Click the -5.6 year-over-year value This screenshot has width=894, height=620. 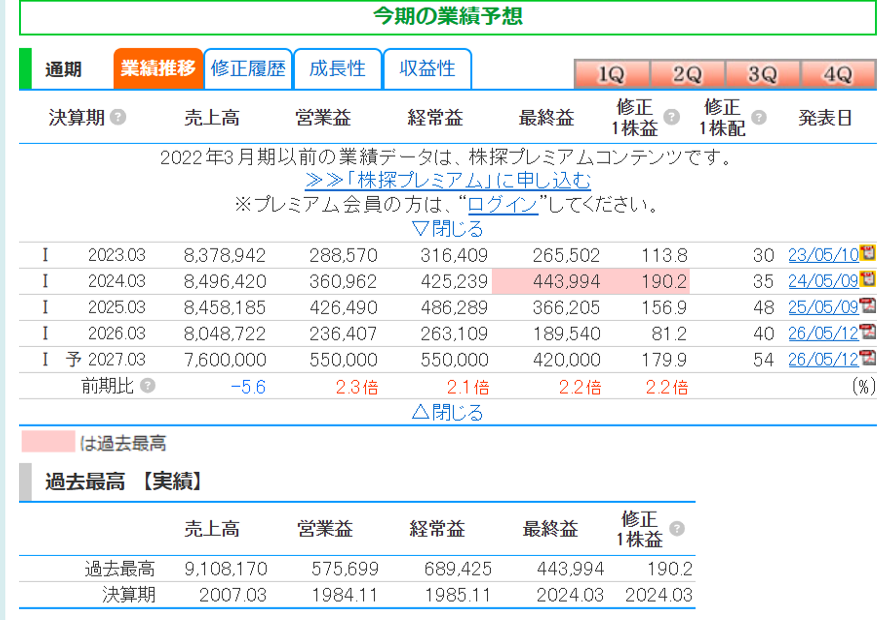click(x=248, y=387)
